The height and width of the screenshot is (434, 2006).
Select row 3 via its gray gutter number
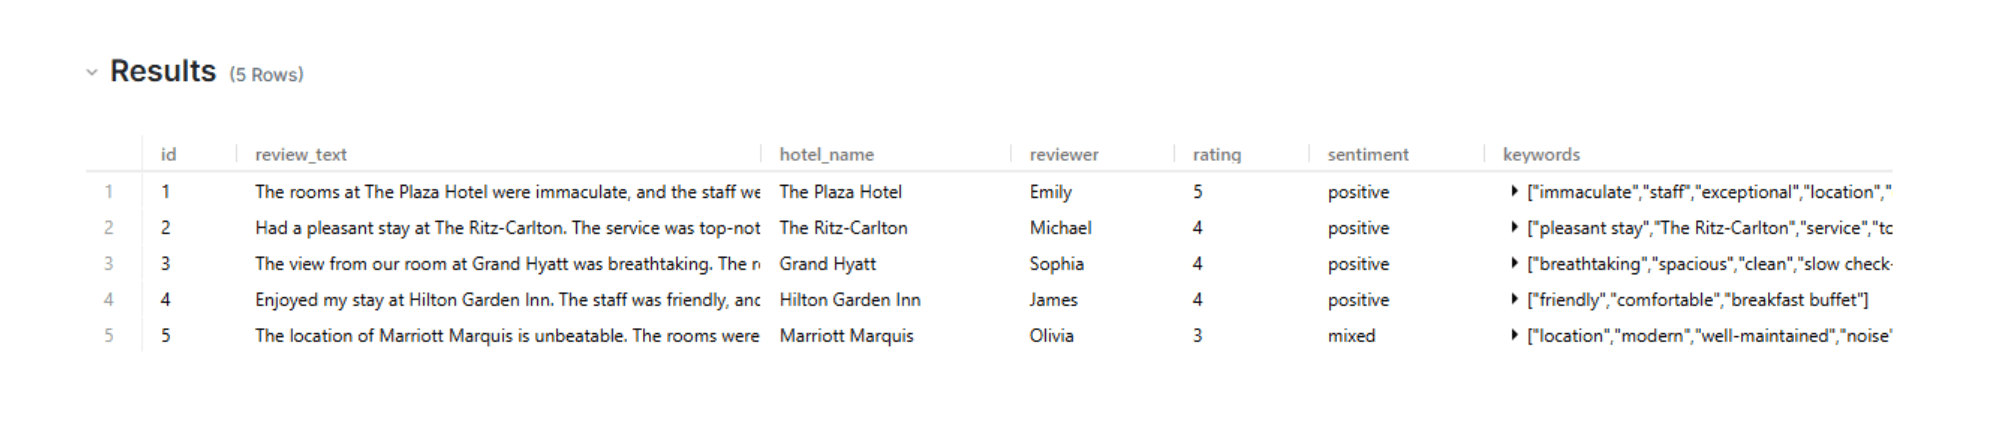click(x=109, y=263)
